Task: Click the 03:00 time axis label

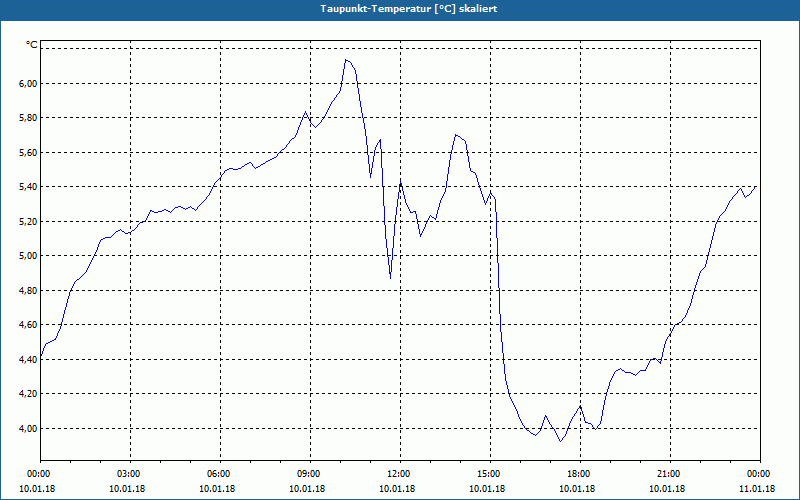Action: [131, 474]
